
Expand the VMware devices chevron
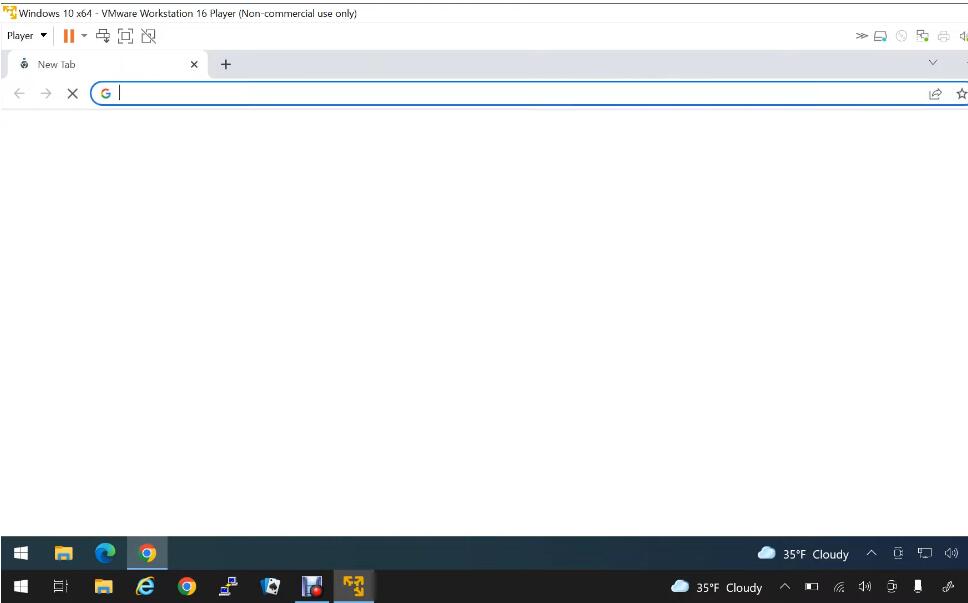pos(861,36)
